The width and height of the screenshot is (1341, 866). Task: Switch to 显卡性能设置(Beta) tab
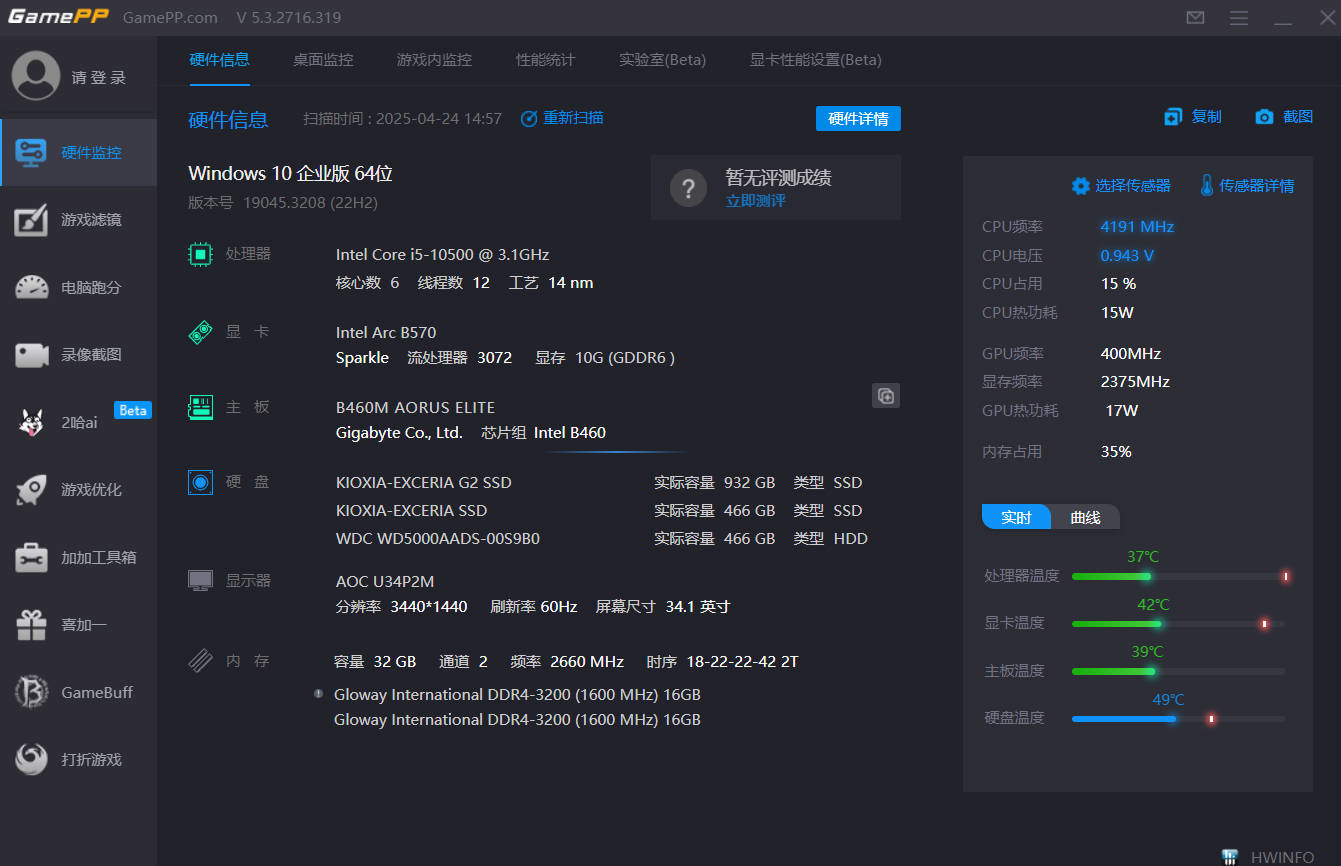tap(815, 59)
